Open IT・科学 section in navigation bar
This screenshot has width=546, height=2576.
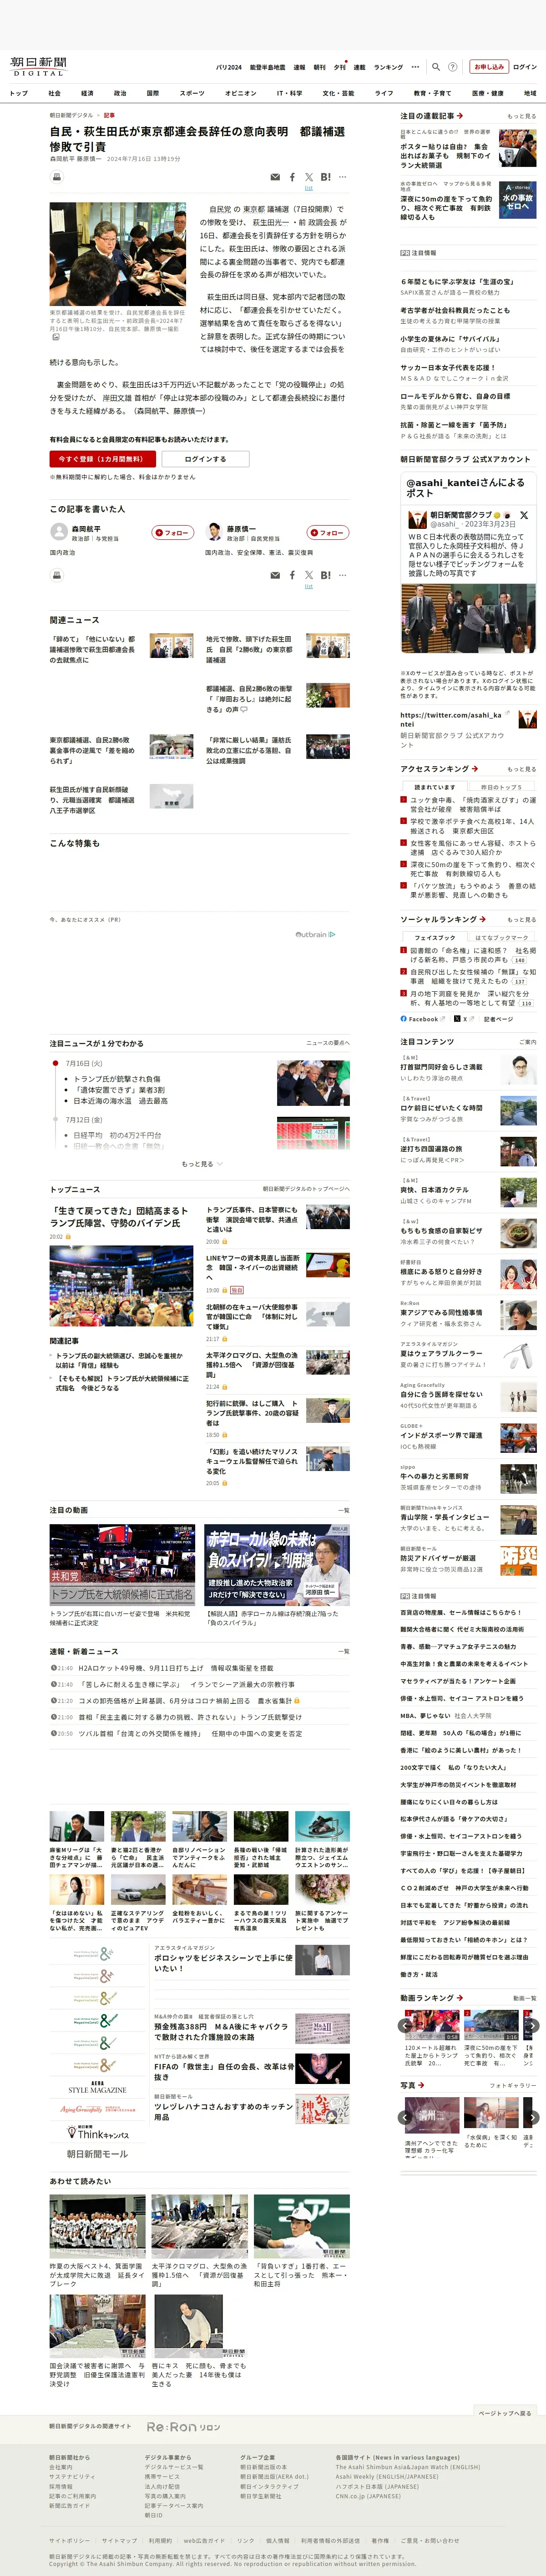point(289,93)
